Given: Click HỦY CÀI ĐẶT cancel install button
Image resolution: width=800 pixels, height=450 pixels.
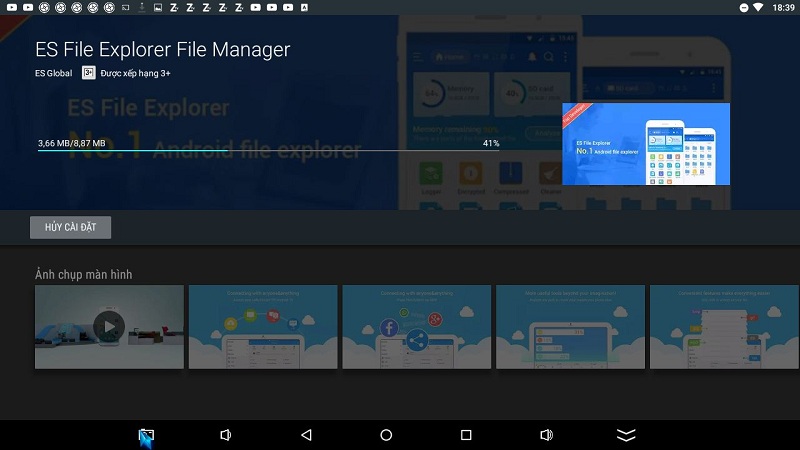Looking at the screenshot, I should (x=70, y=228).
